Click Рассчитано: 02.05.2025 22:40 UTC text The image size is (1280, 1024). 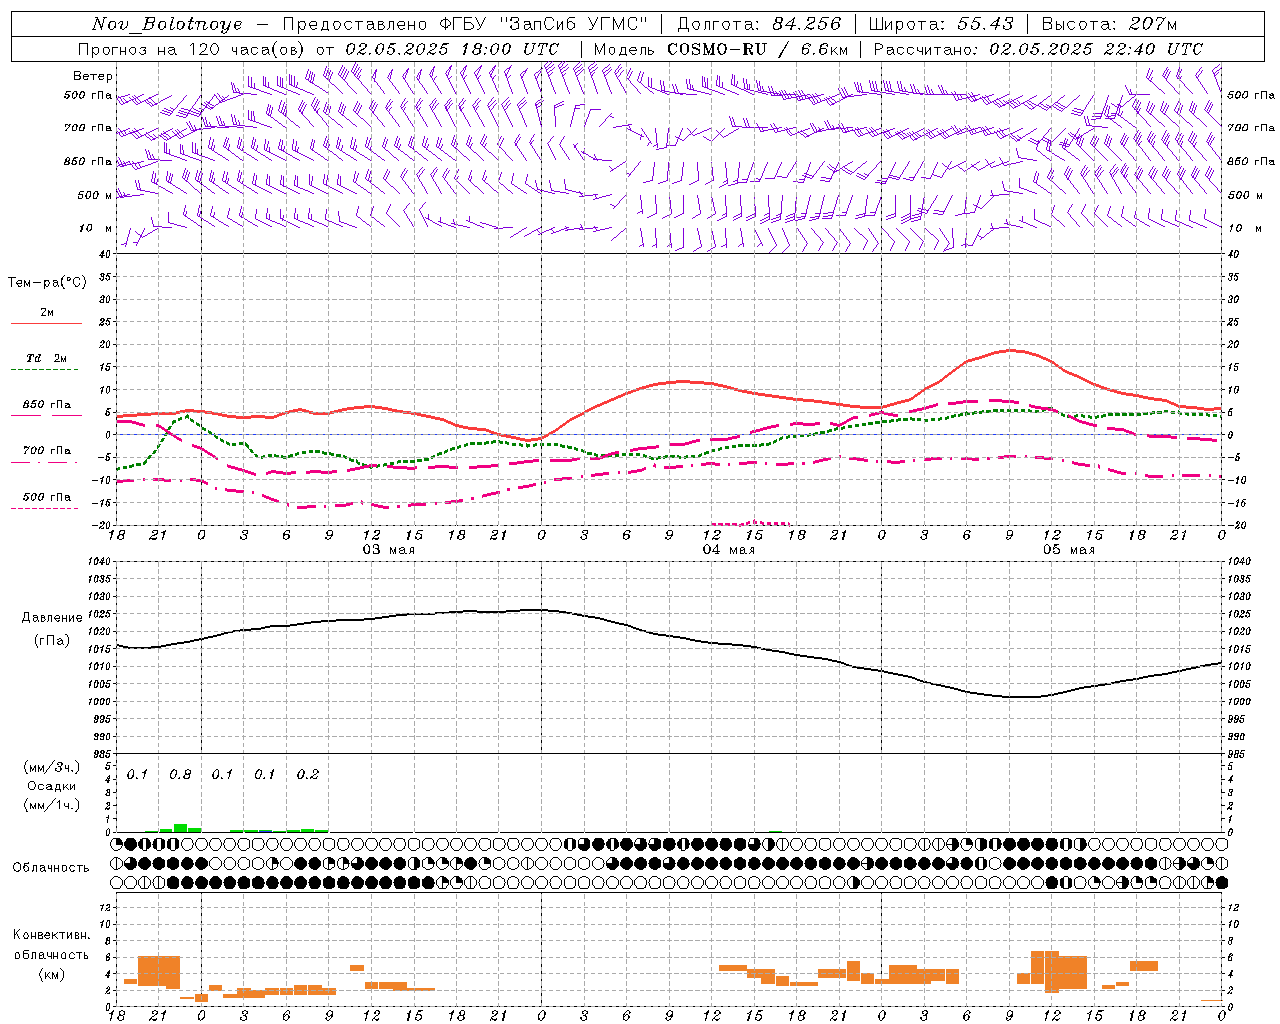1038,49
